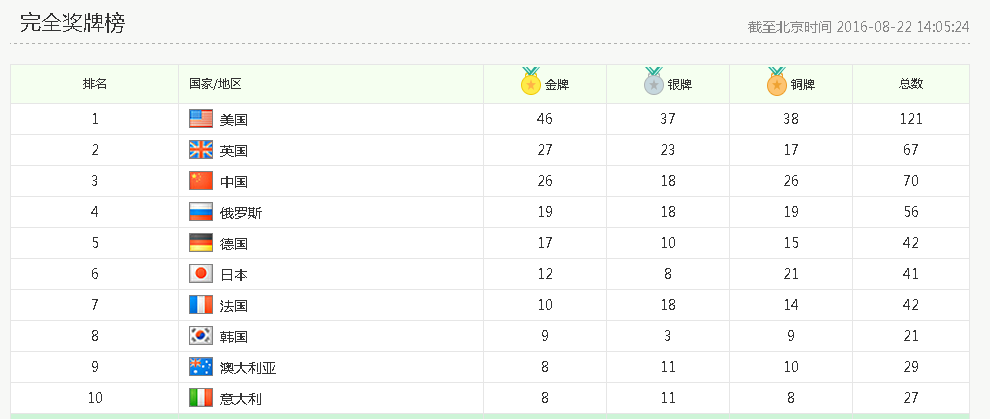This screenshot has height=419, width=1004.
Task: Click the 排名 column header
Action: point(95,85)
